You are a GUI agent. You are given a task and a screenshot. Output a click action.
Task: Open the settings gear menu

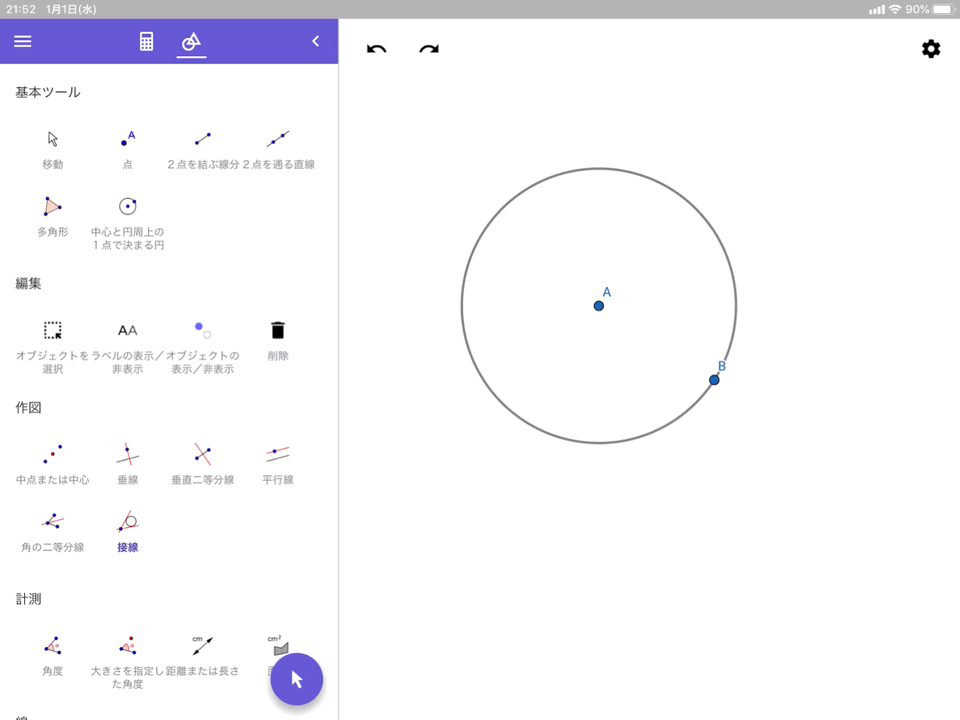931,49
